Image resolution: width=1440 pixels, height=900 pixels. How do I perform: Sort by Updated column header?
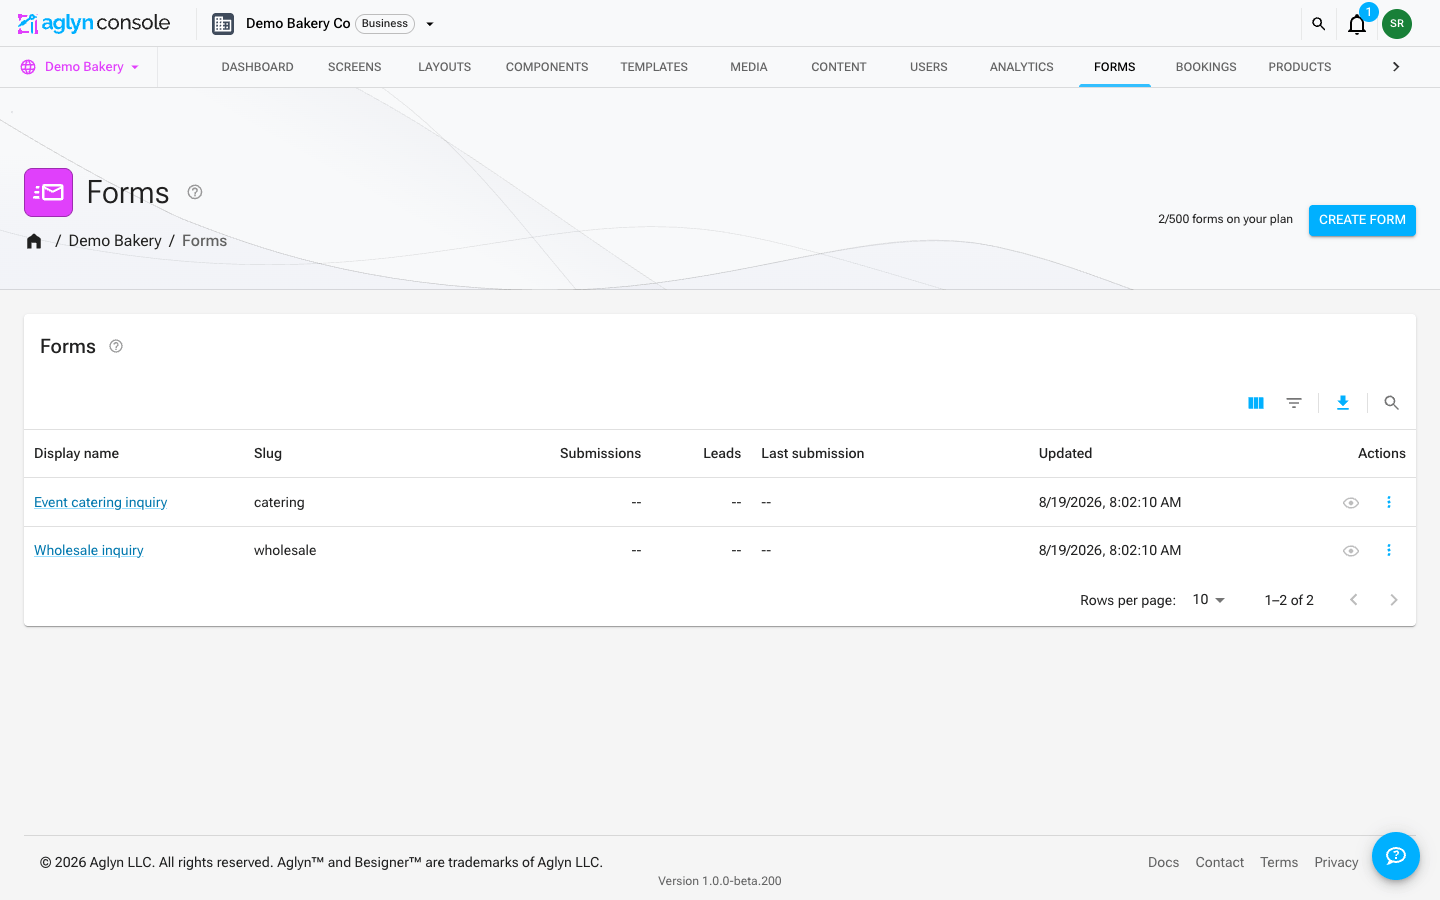coord(1065,453)
